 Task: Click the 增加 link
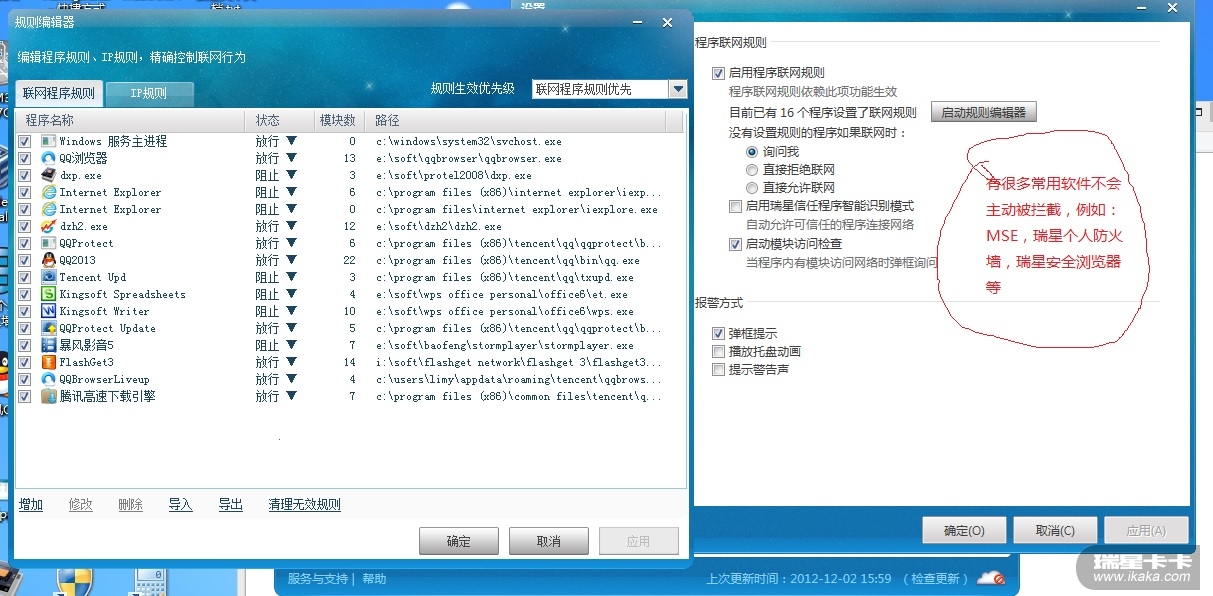(31, 505)
